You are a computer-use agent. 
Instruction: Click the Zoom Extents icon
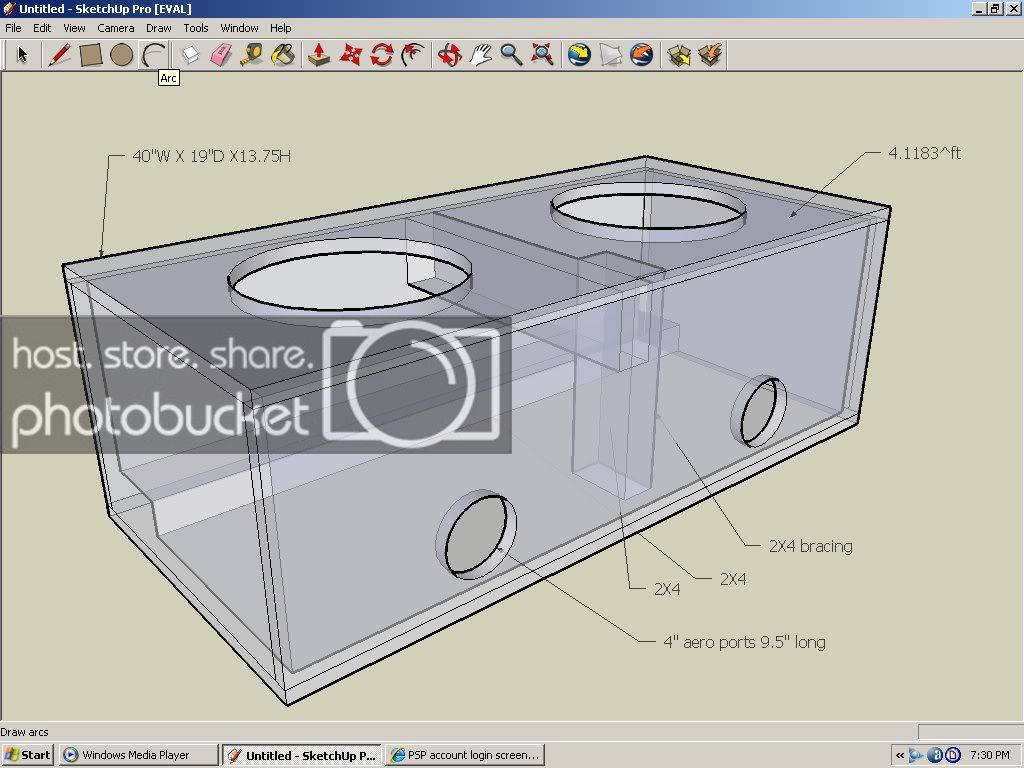point(542,54)
